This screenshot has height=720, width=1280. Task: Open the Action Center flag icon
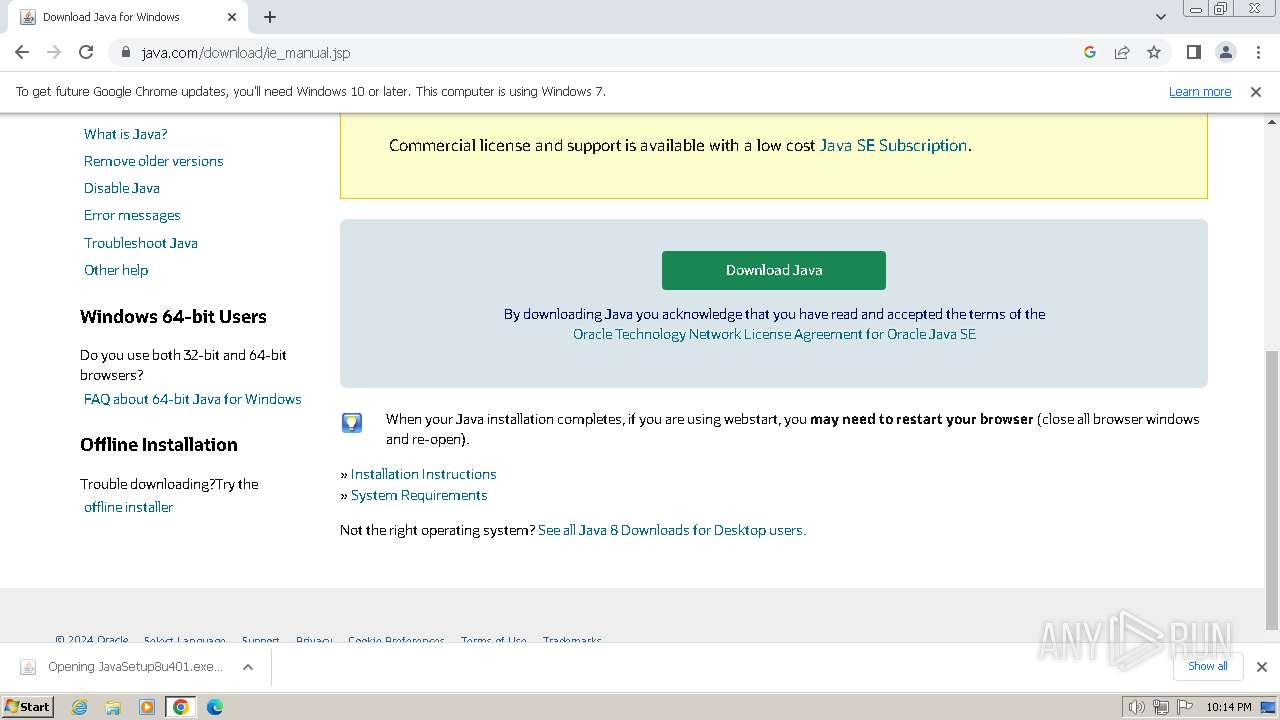[1186, 707]
